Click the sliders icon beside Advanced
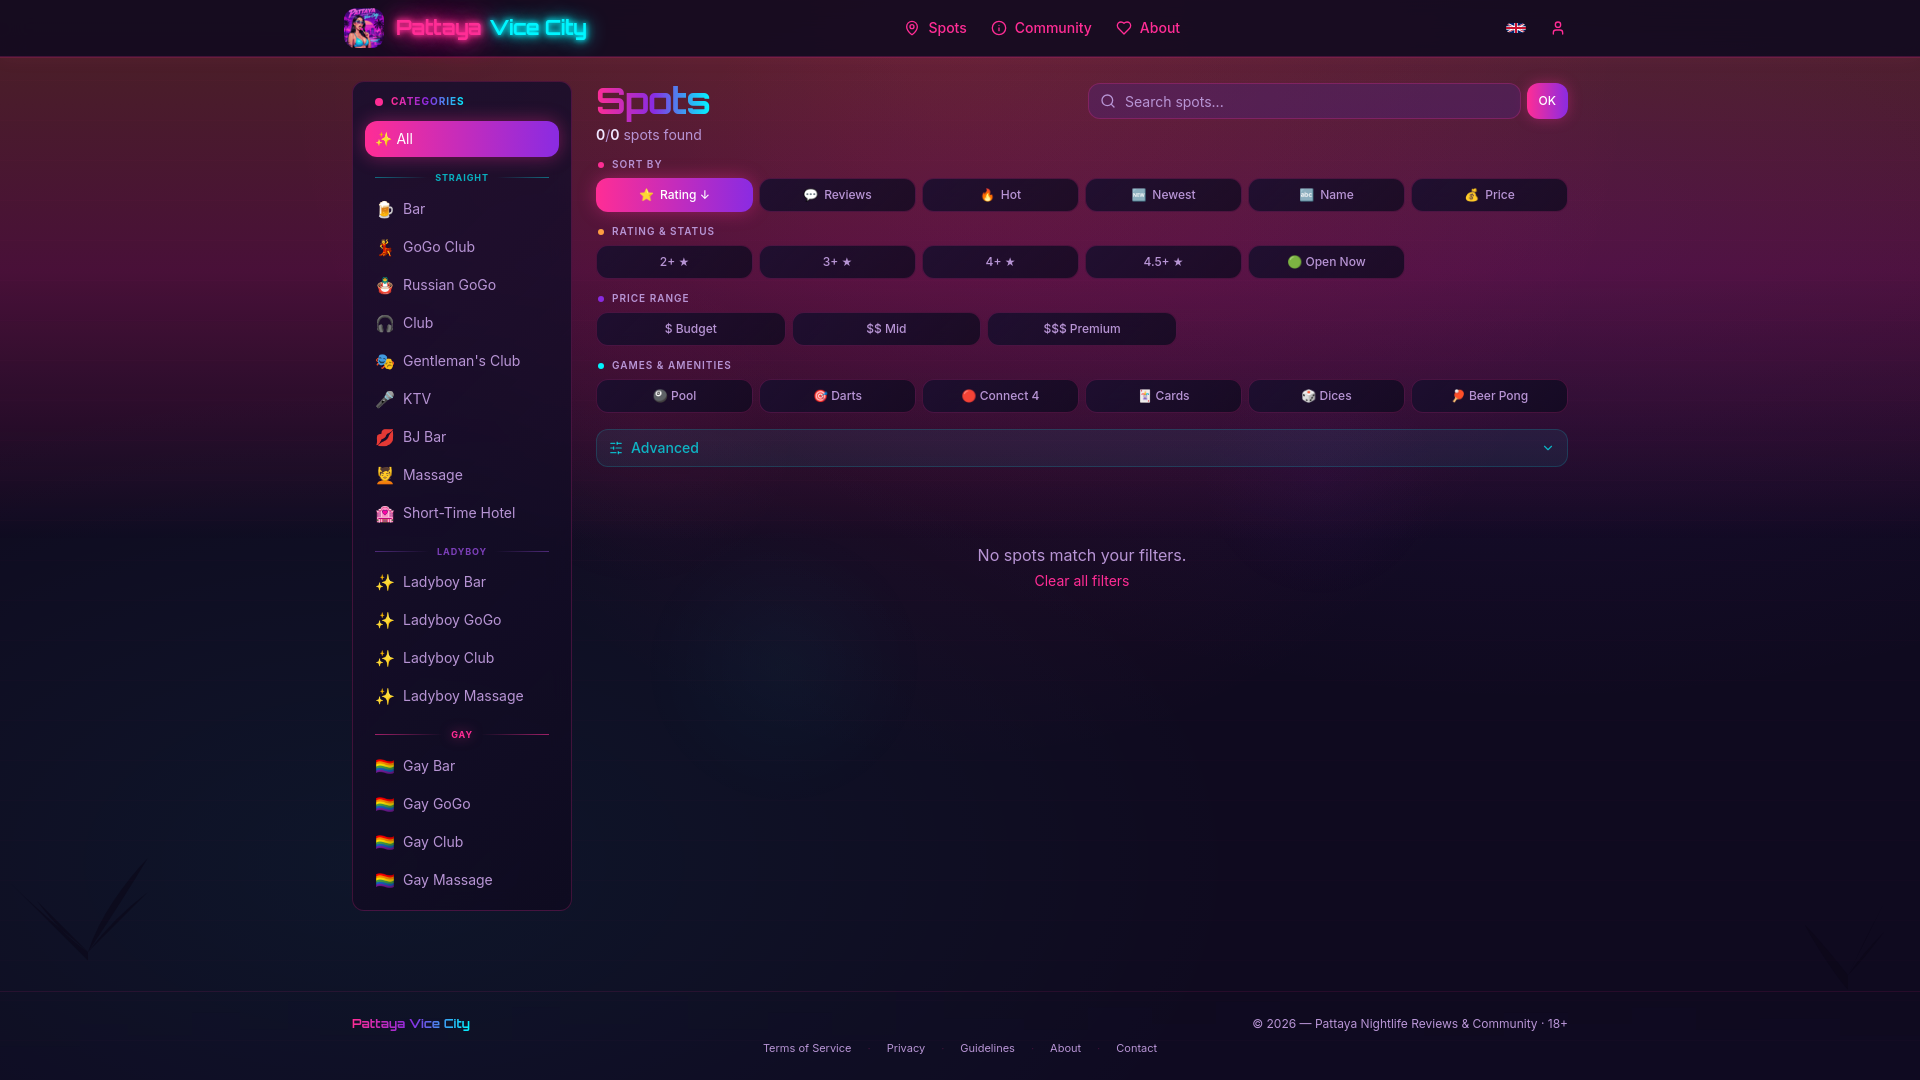The height and width of the screenshot is (1080, 1920). [616, 448]
